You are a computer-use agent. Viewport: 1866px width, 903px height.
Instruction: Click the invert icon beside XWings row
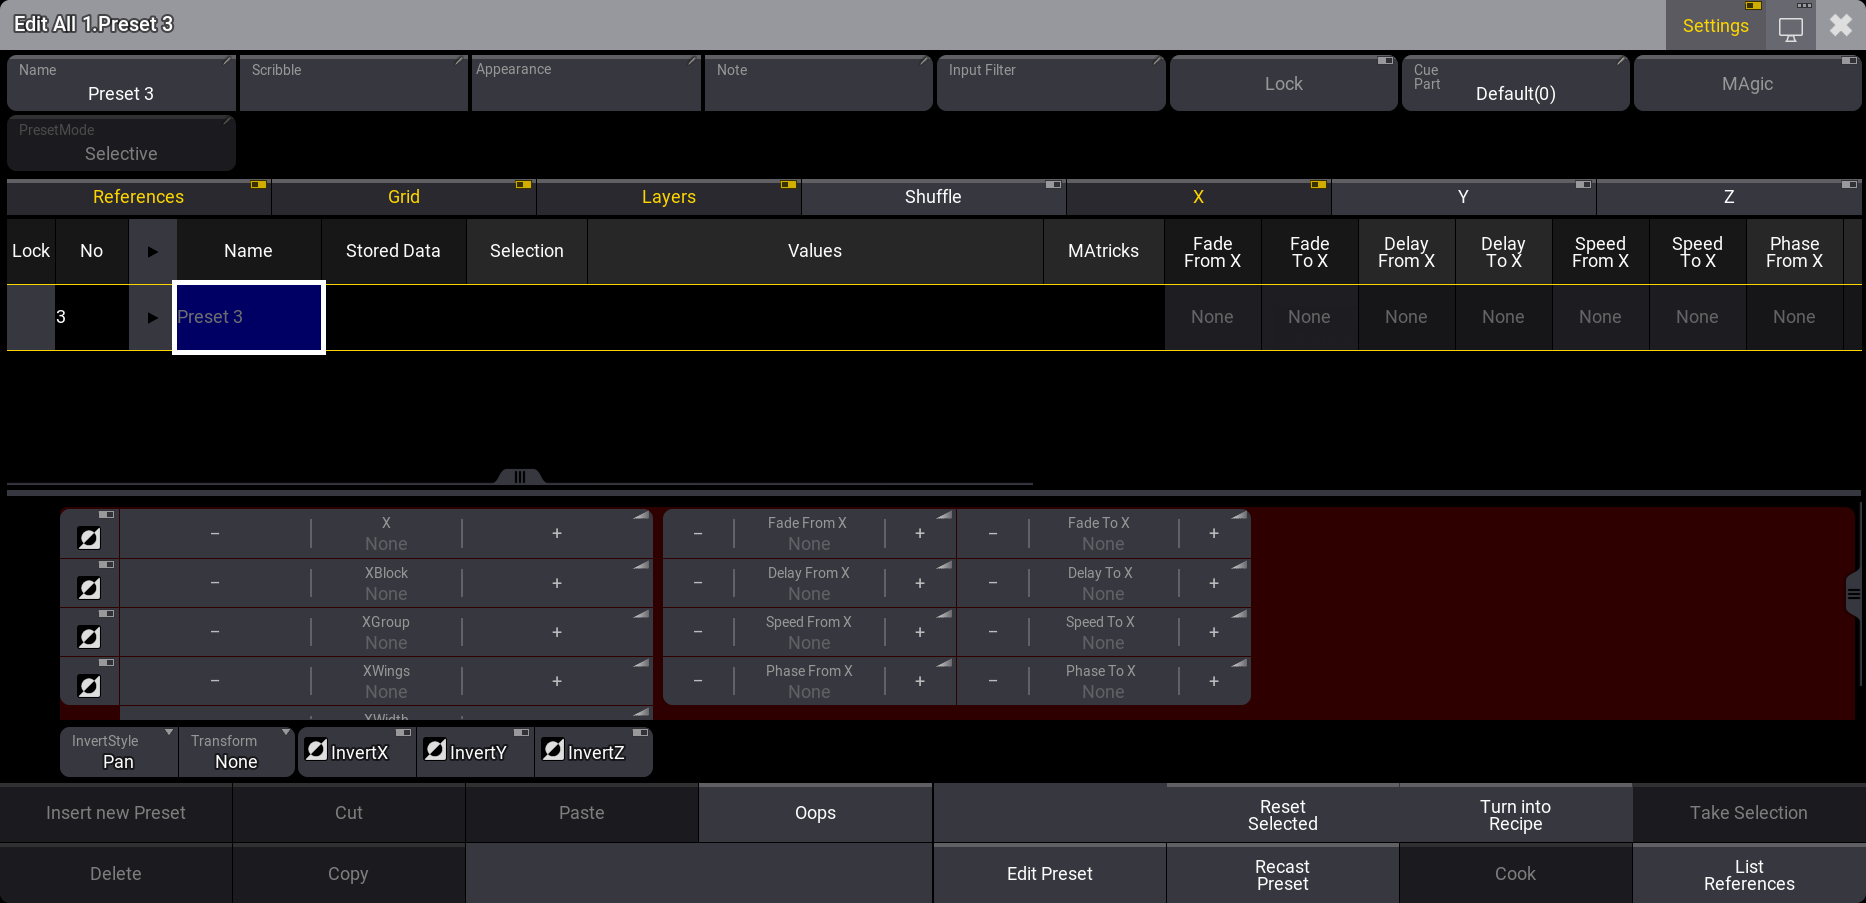click(89, 685)
